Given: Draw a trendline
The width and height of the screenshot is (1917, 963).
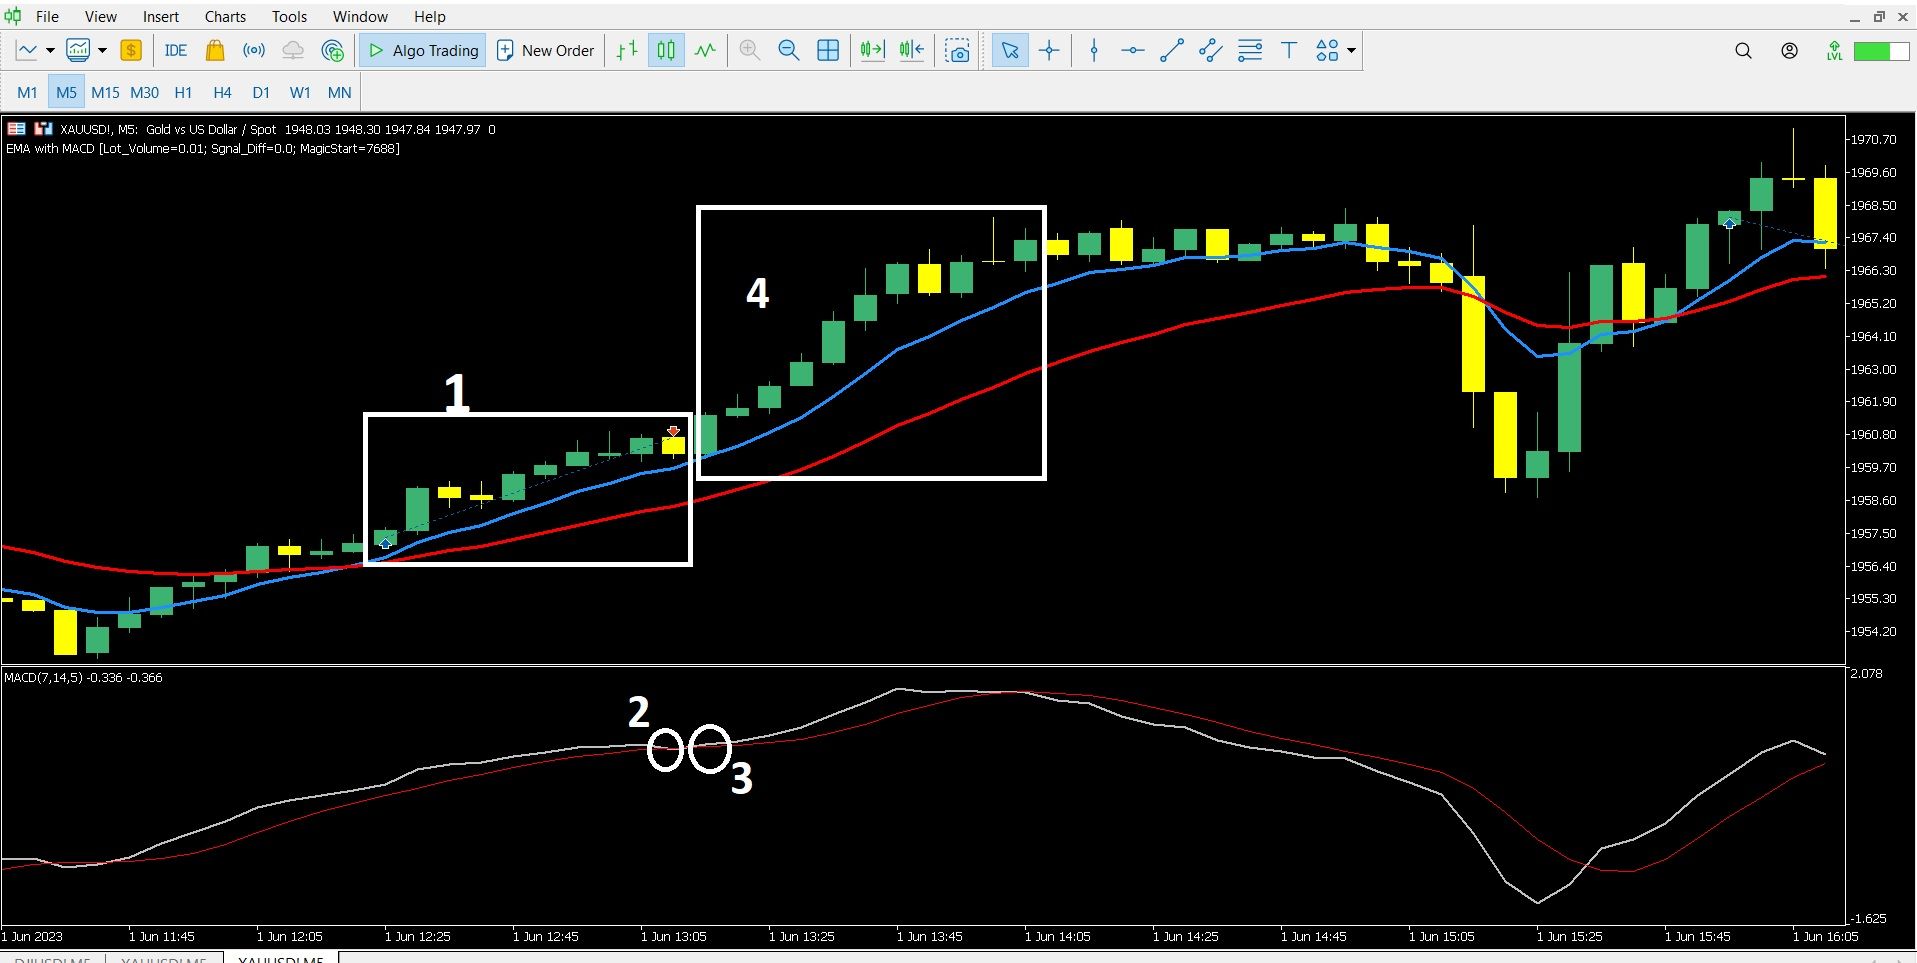Looking at the screenshot, I should pos(1171,50).
